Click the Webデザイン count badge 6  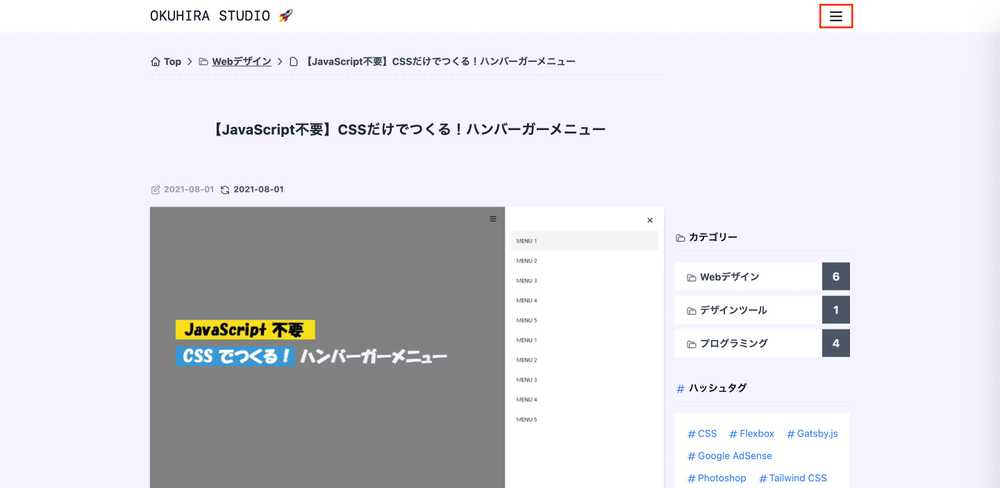coord(835,277)
